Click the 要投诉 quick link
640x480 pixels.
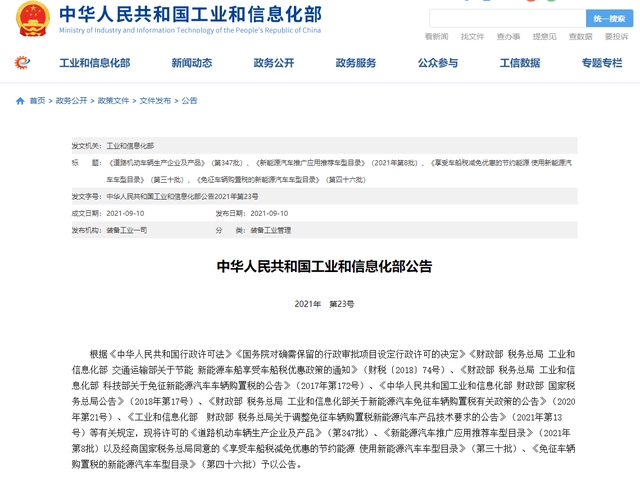tap(616, 37)
